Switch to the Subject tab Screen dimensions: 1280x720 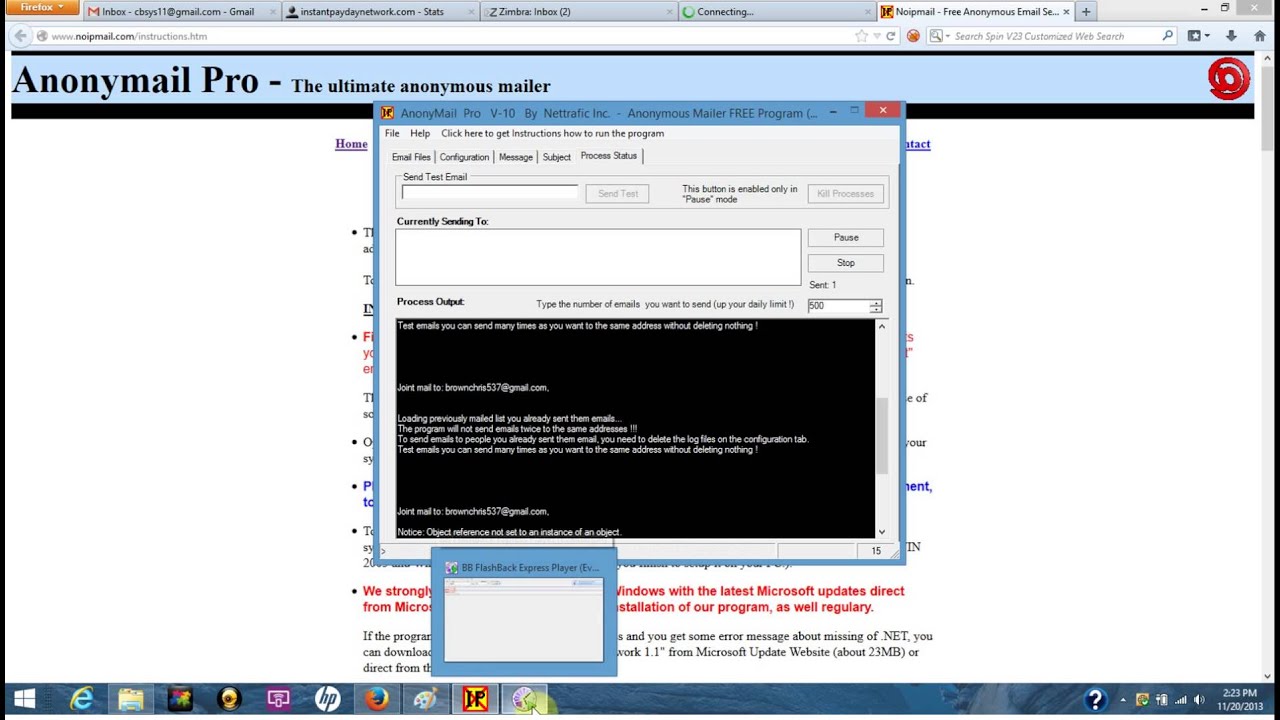point(556,157)
